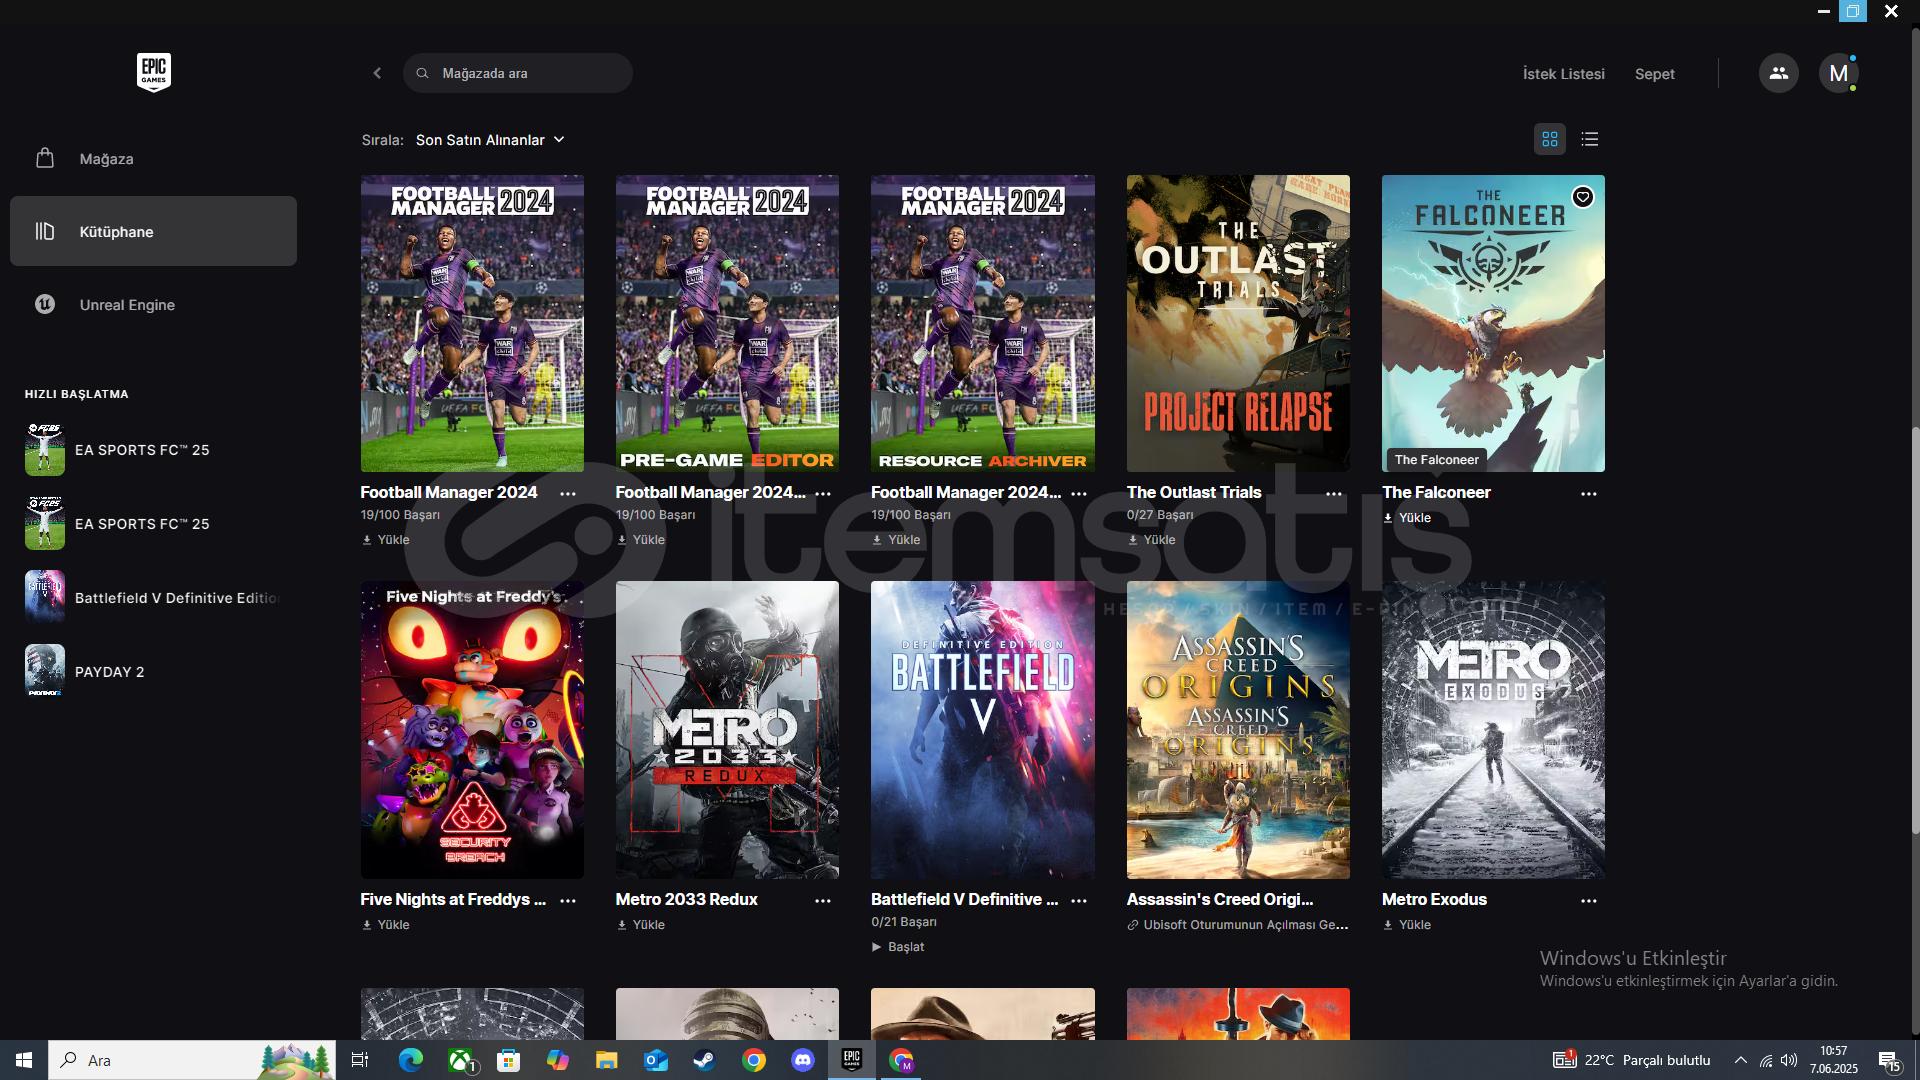Open options menu for Metro 2033 Redux
This screenshot has width=1920, height=1080.
click(x=823, y=901)
